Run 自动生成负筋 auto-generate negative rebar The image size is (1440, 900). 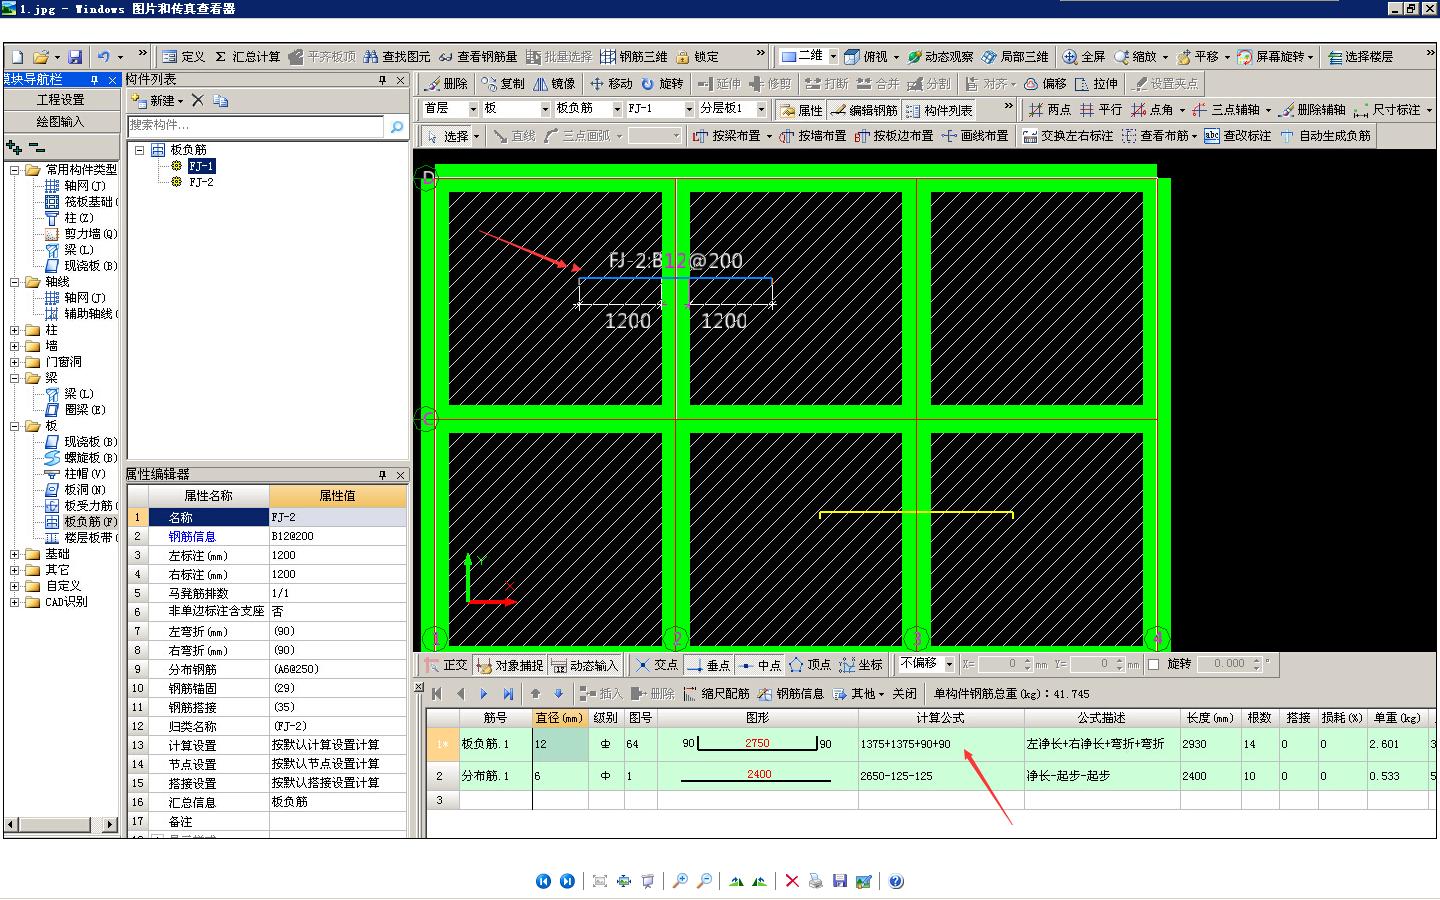tap(1325, 136)
